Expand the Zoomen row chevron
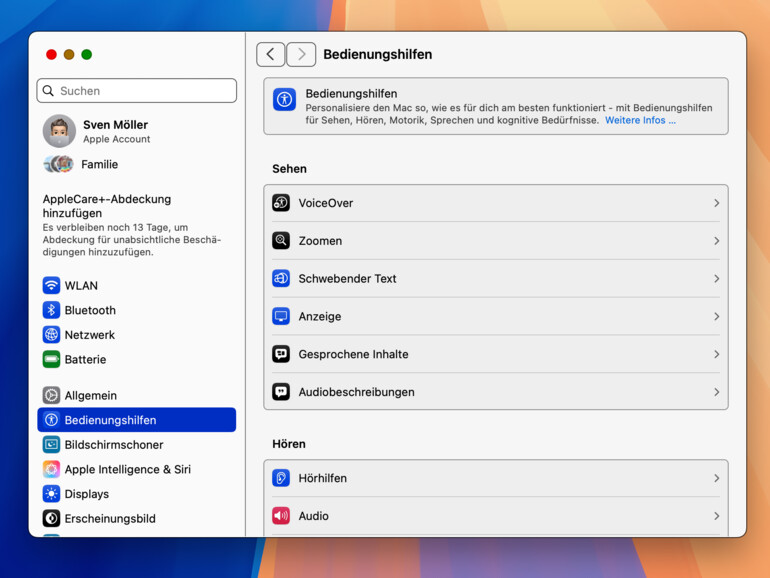 [x=716, y=241]
